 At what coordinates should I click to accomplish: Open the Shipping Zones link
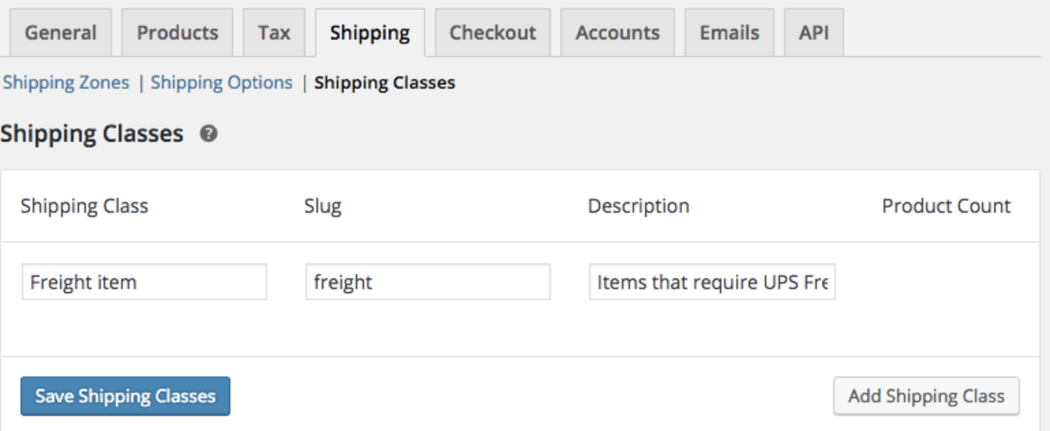coord(66,83)
